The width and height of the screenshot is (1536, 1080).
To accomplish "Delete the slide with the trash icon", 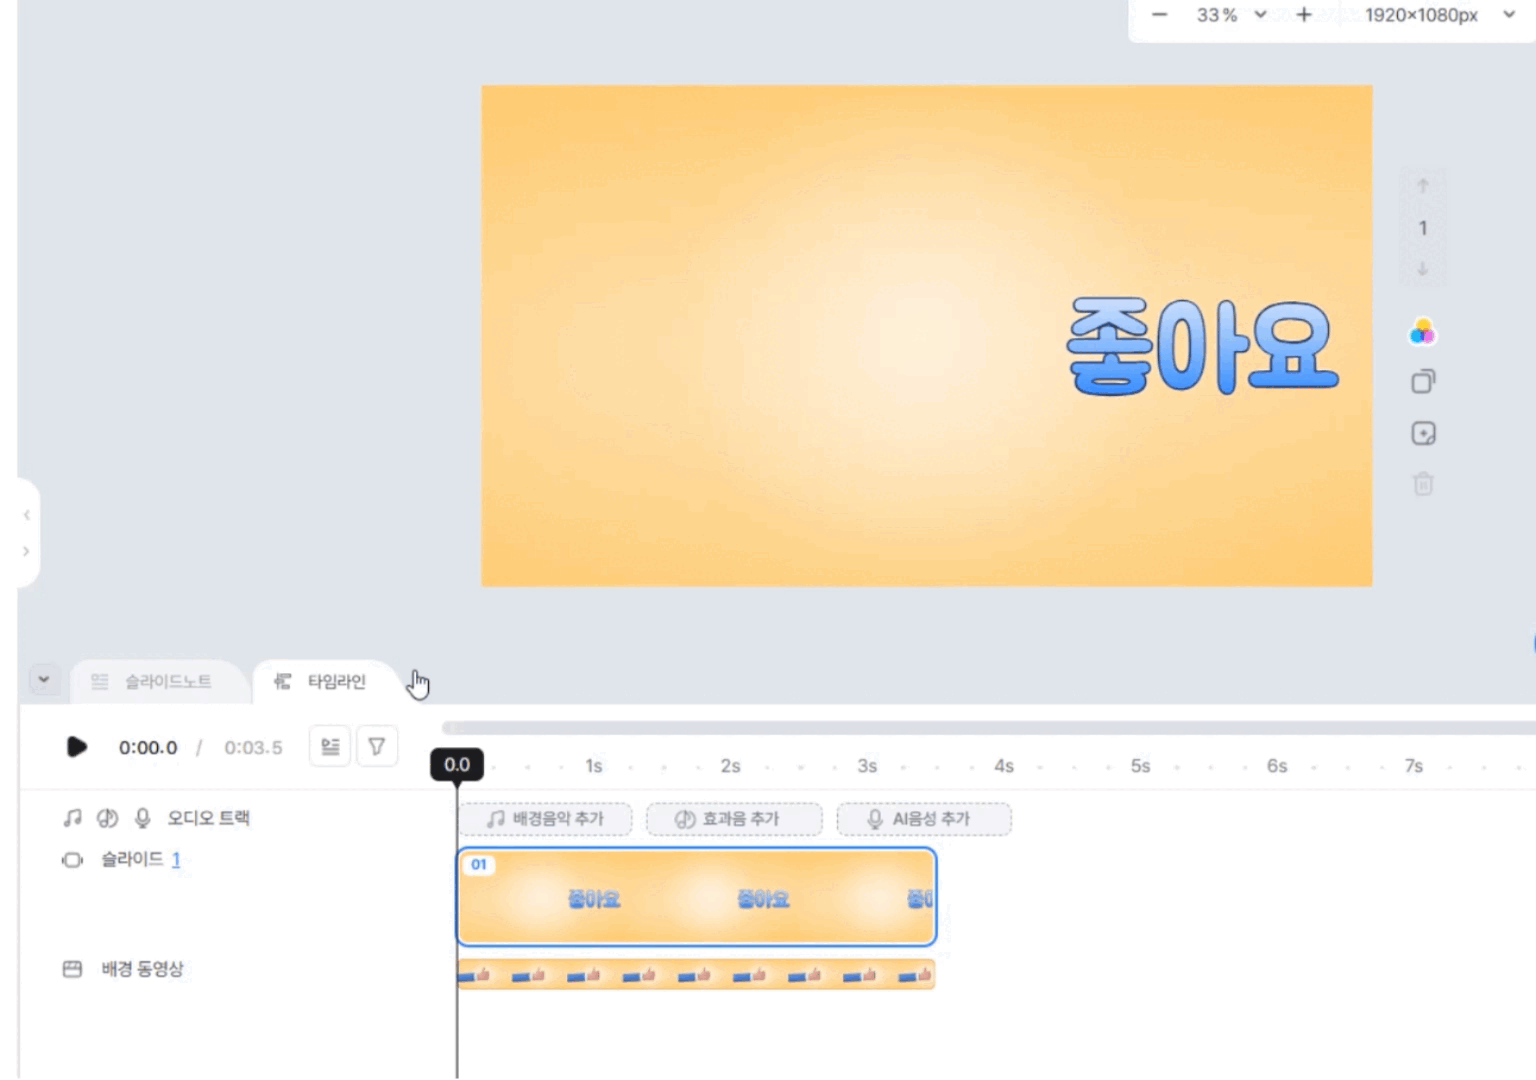I will (1423, 484).
